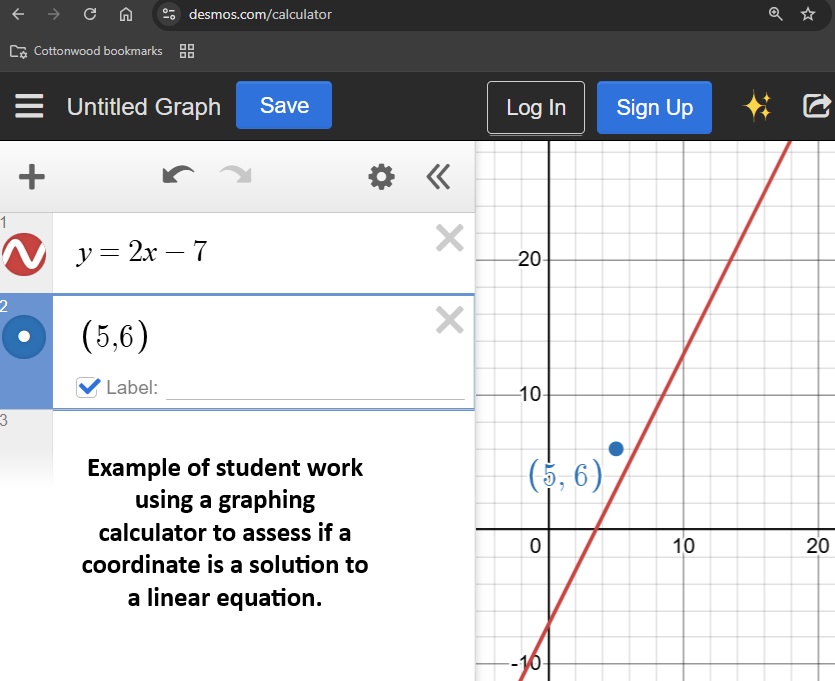Viewport: 835px width, 681px height.
Task: Open the expression list settings gear
Action: click(x=381, y=177)
